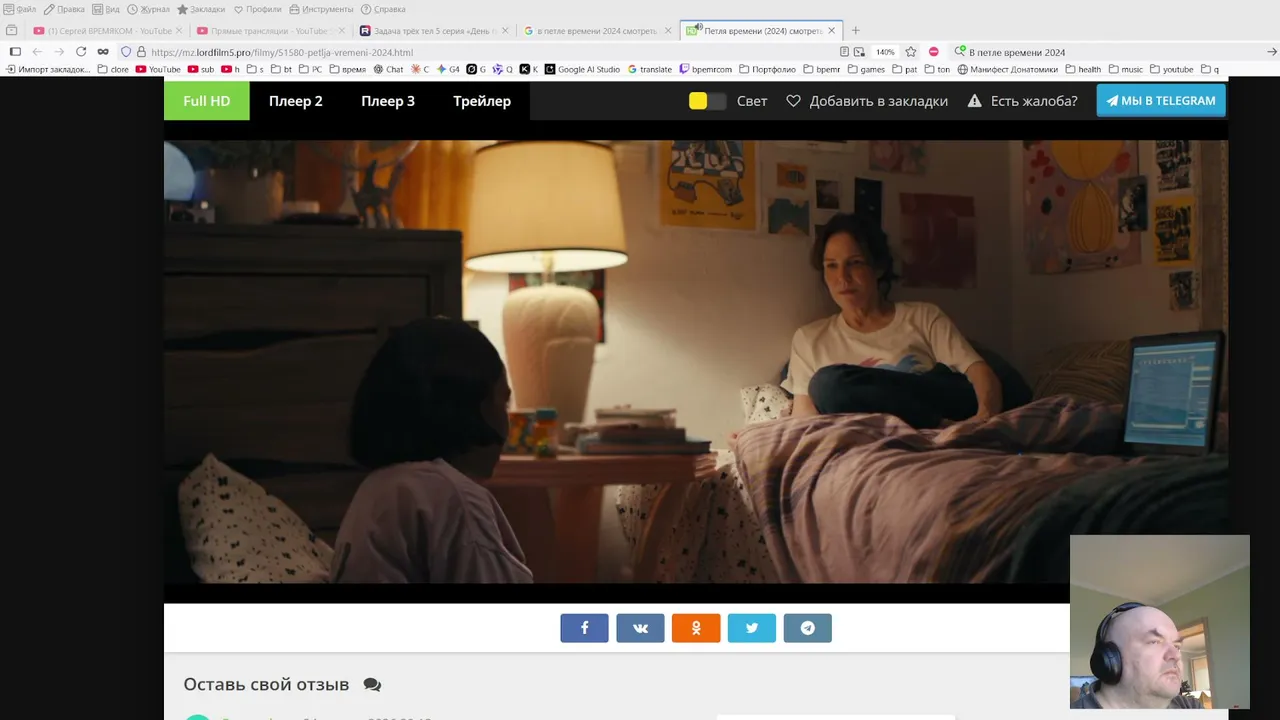Open the youtube bookmarks folder
This screenshot has width=1280, height=720.
click(x=1172, y=70)
